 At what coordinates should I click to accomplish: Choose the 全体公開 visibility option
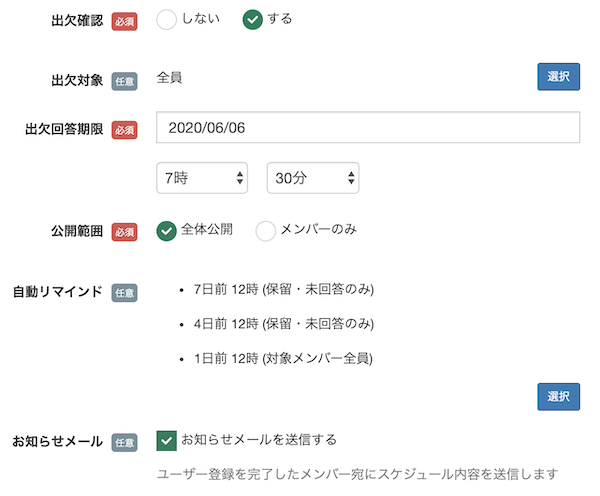click(x=167, y=231)
